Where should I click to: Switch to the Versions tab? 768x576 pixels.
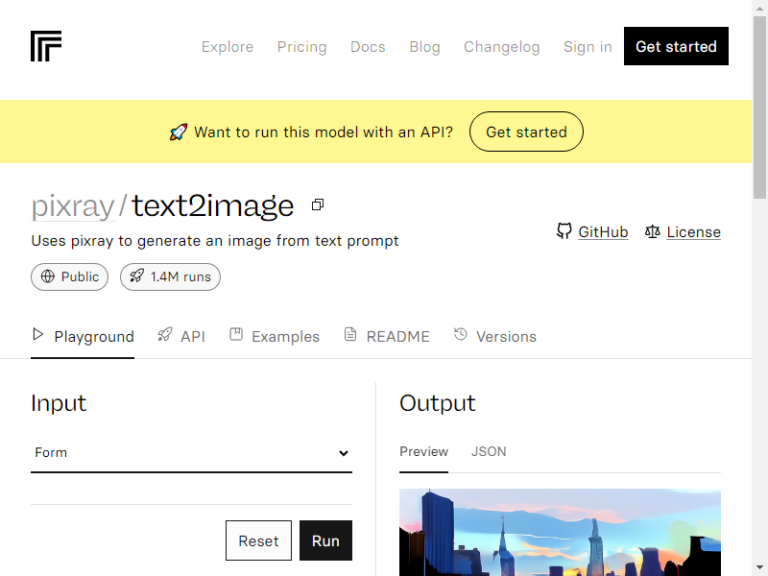(495, 336)
